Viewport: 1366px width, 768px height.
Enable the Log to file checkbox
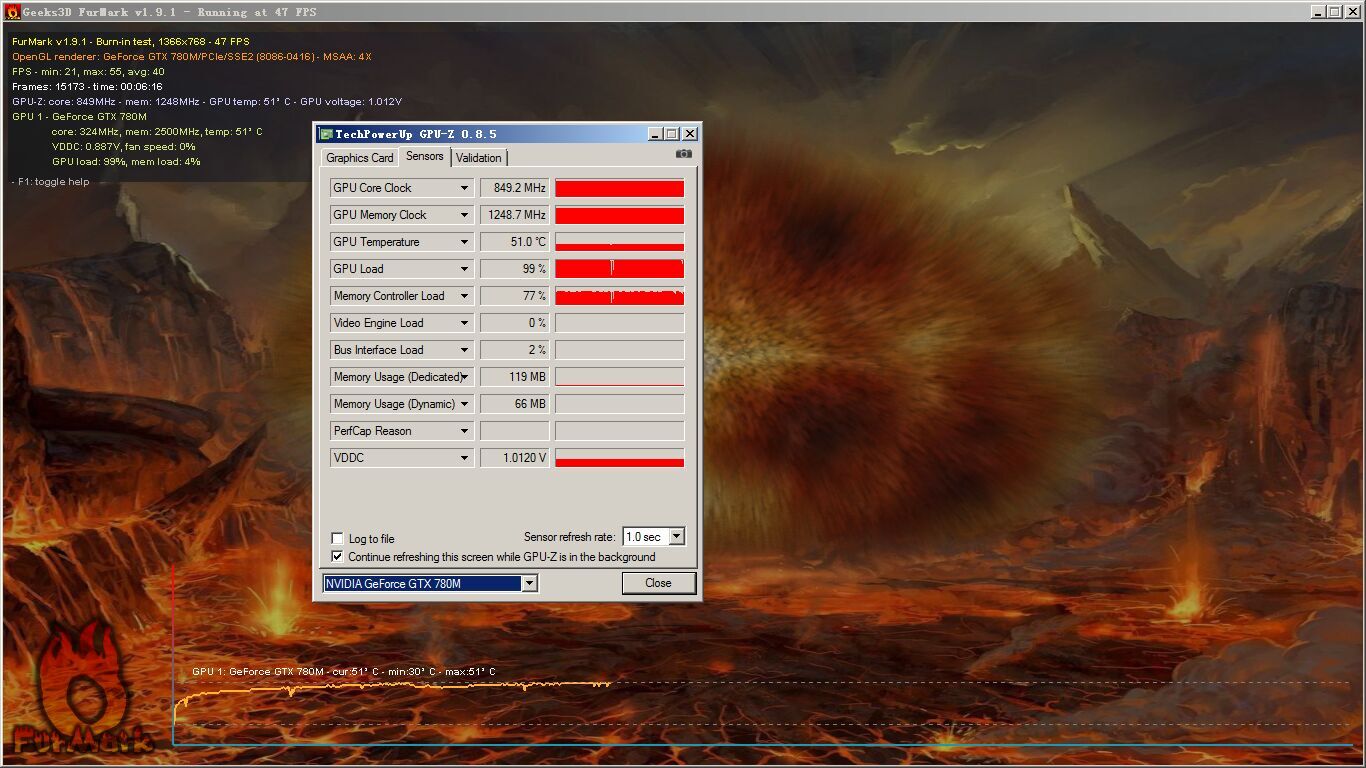338,539
